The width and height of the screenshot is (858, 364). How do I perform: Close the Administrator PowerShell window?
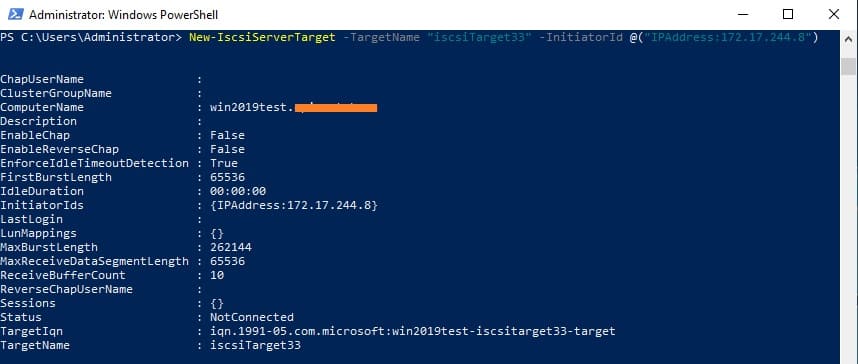coord(833,14)
